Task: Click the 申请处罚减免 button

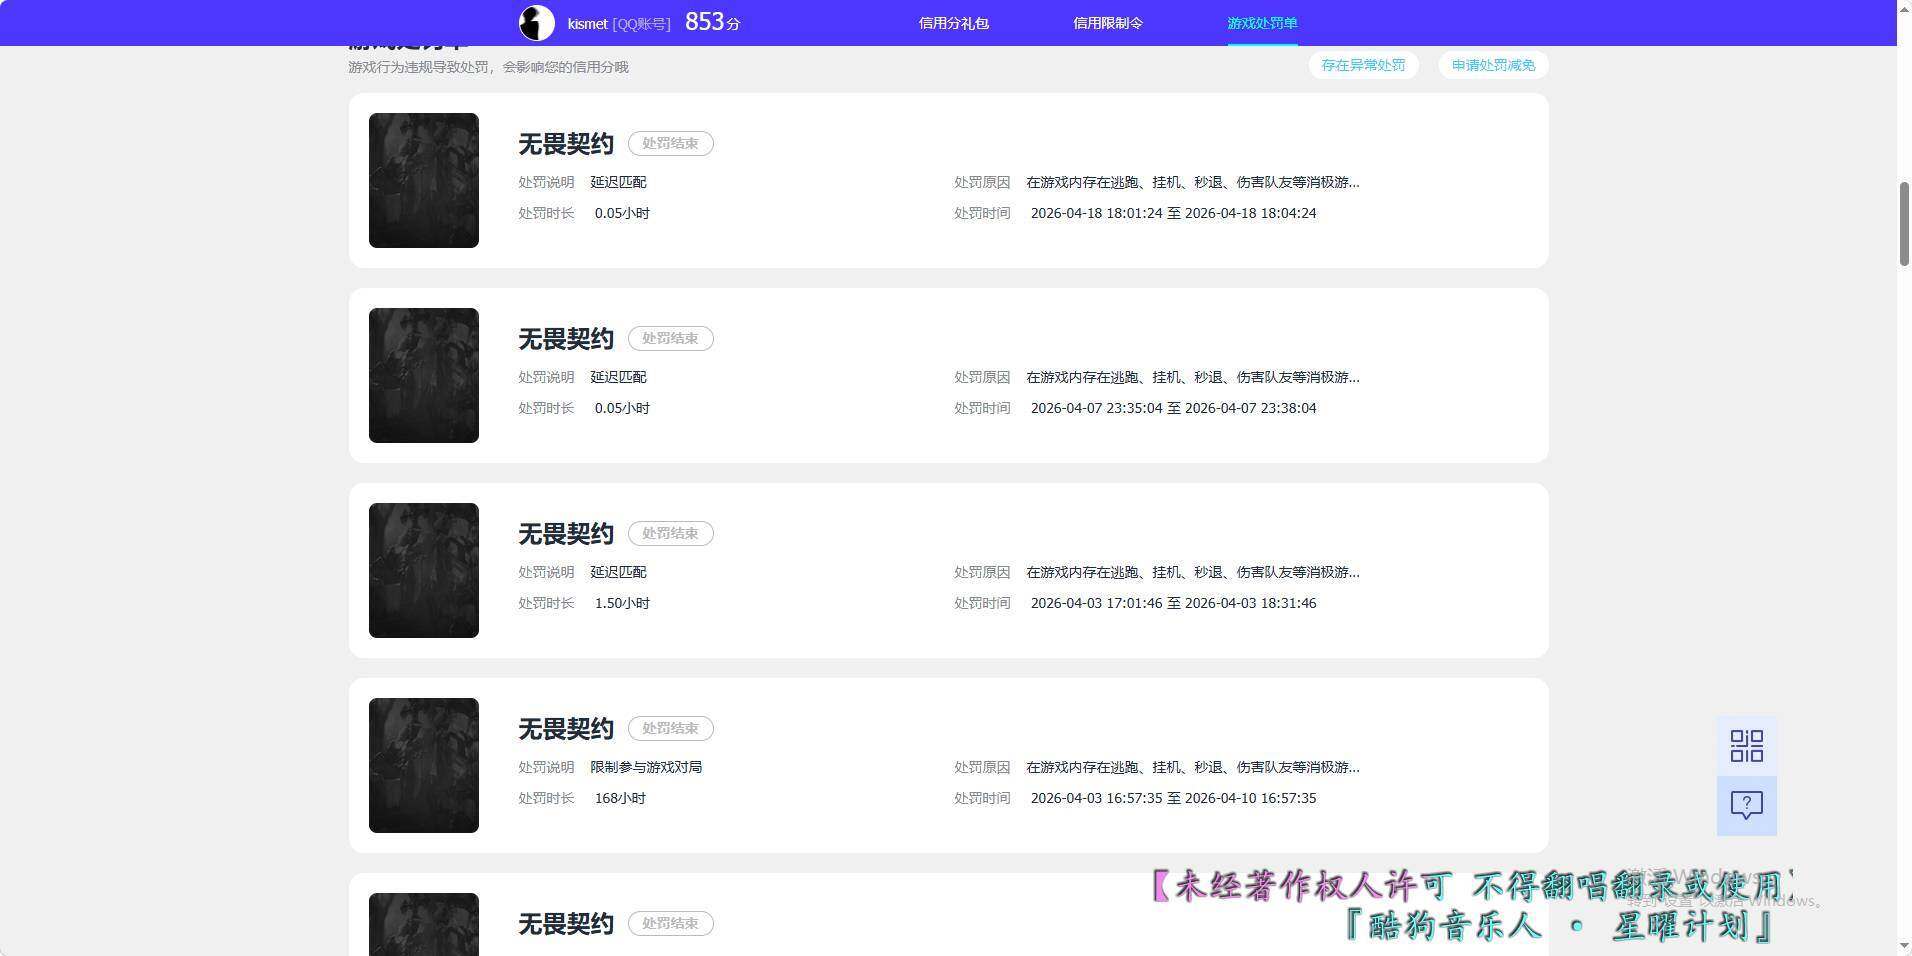Action: pyautogui.click(x=1492, y=64)
